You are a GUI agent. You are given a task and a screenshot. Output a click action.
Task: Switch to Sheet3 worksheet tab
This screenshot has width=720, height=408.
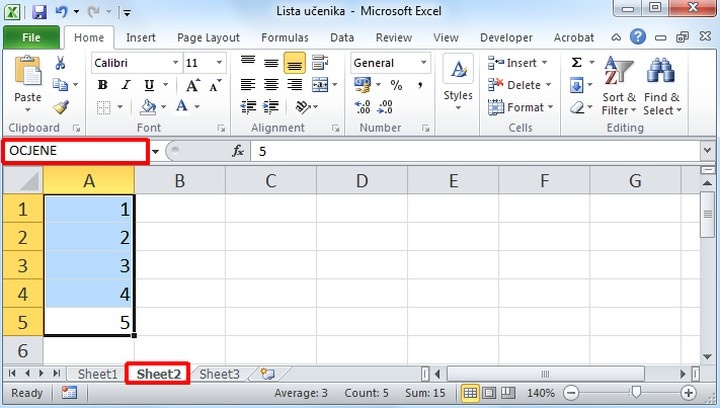[x=219, y=374]
